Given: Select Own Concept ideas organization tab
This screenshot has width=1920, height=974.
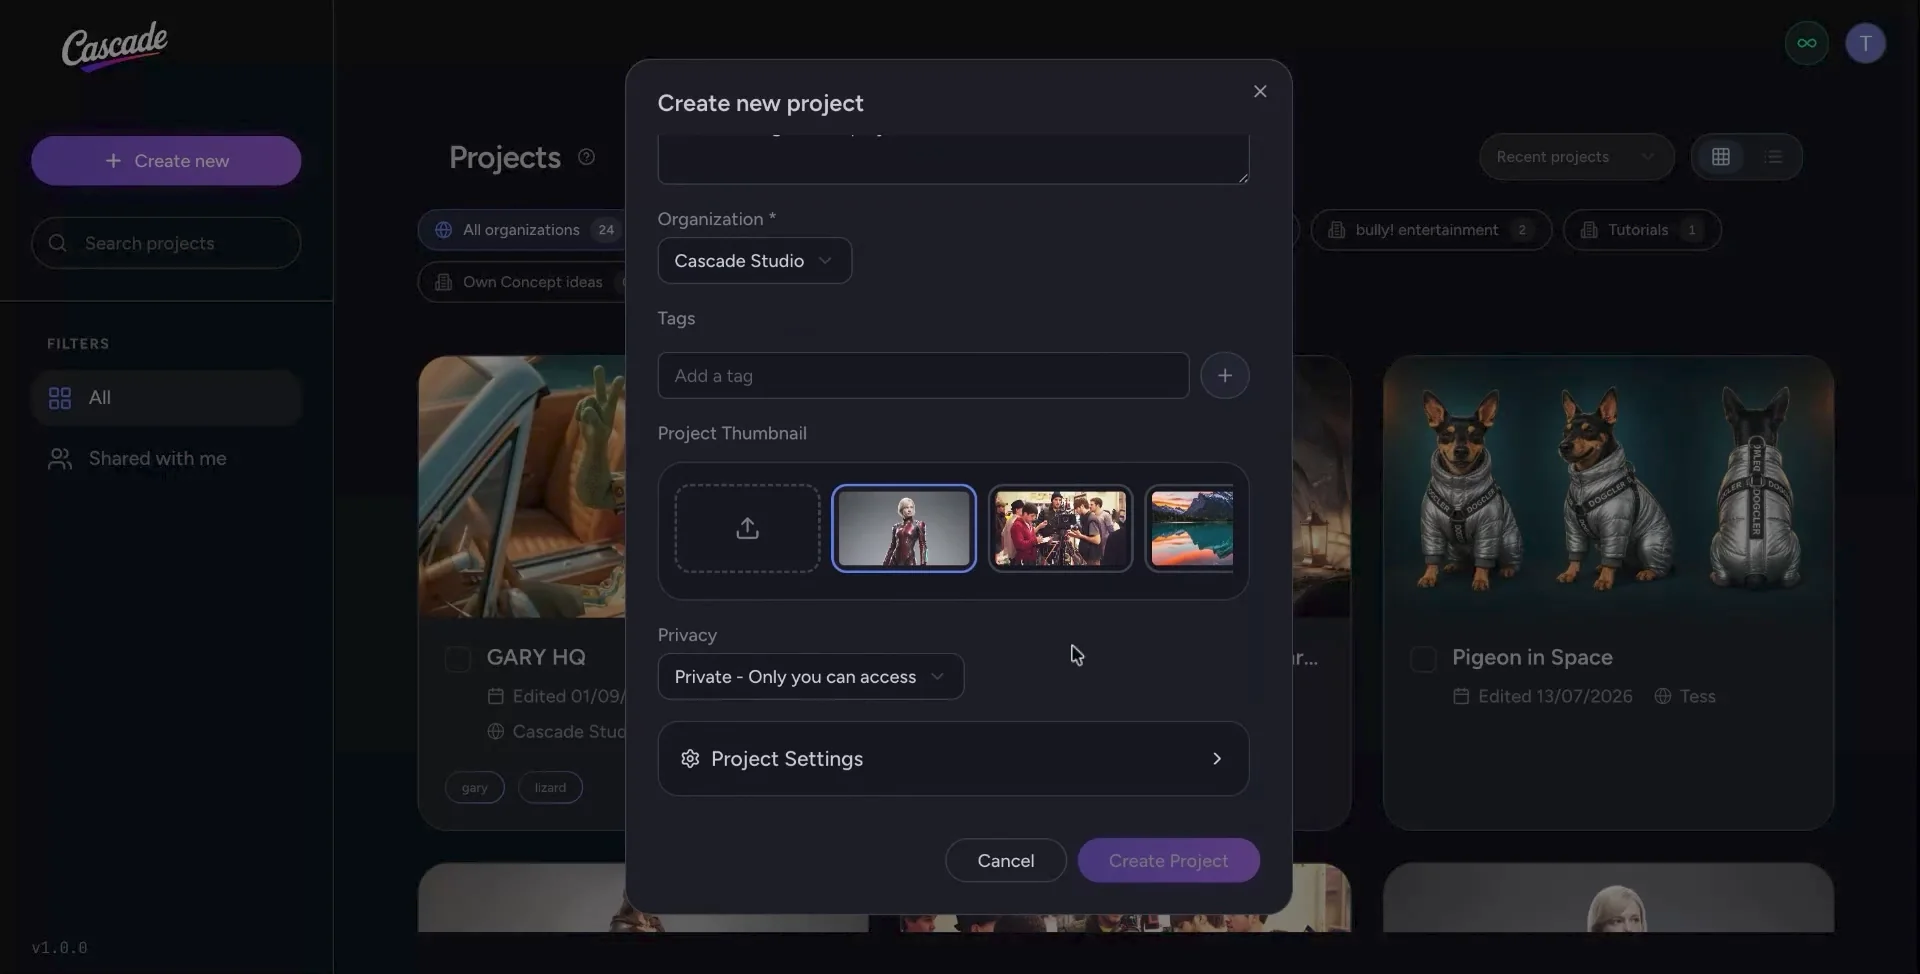Looking at the screenshot, I should (x=522, y=282).
